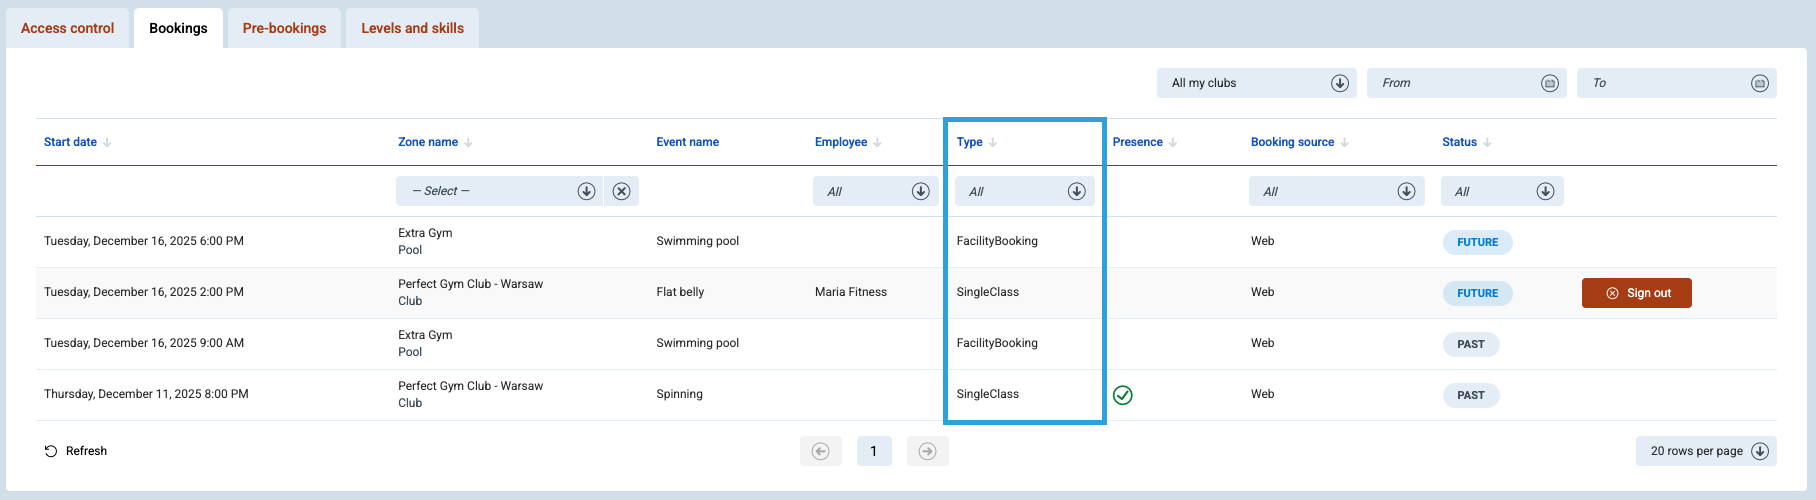1816x500 pixels.
Task: Go to the next page arrow
Action: [927, 451]
